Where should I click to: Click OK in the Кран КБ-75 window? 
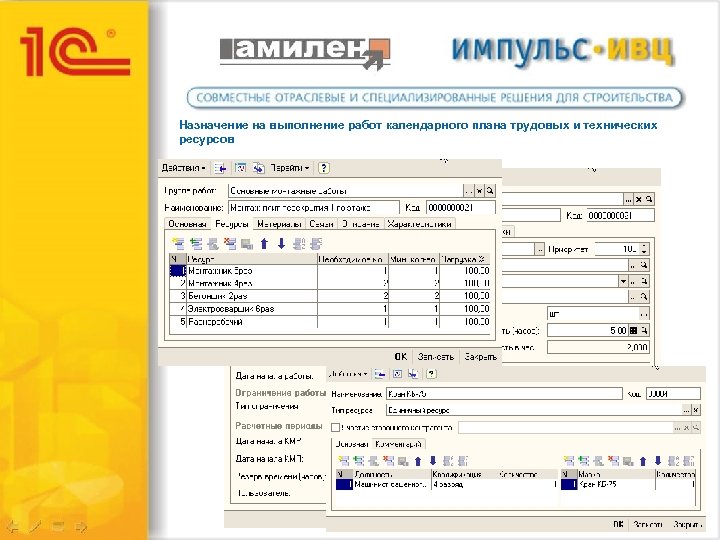coord(619,524)
